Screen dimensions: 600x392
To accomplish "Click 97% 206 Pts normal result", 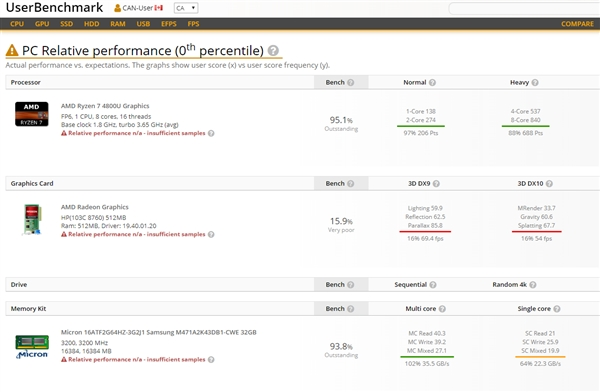I will [x=421, y=133].
